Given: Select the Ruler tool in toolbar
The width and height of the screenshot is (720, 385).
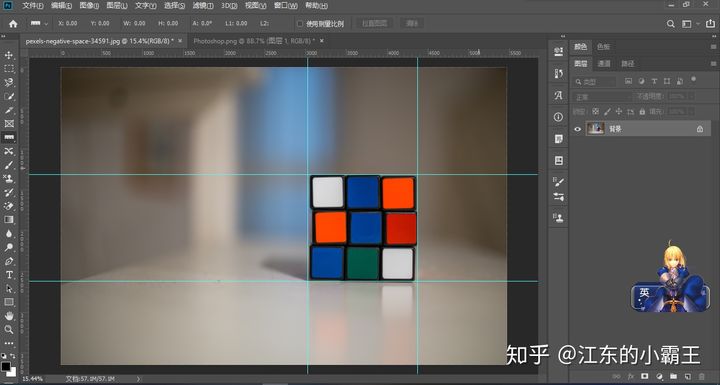Looking at the screenshot, I should pyautogui.click(x=9, y=137).
